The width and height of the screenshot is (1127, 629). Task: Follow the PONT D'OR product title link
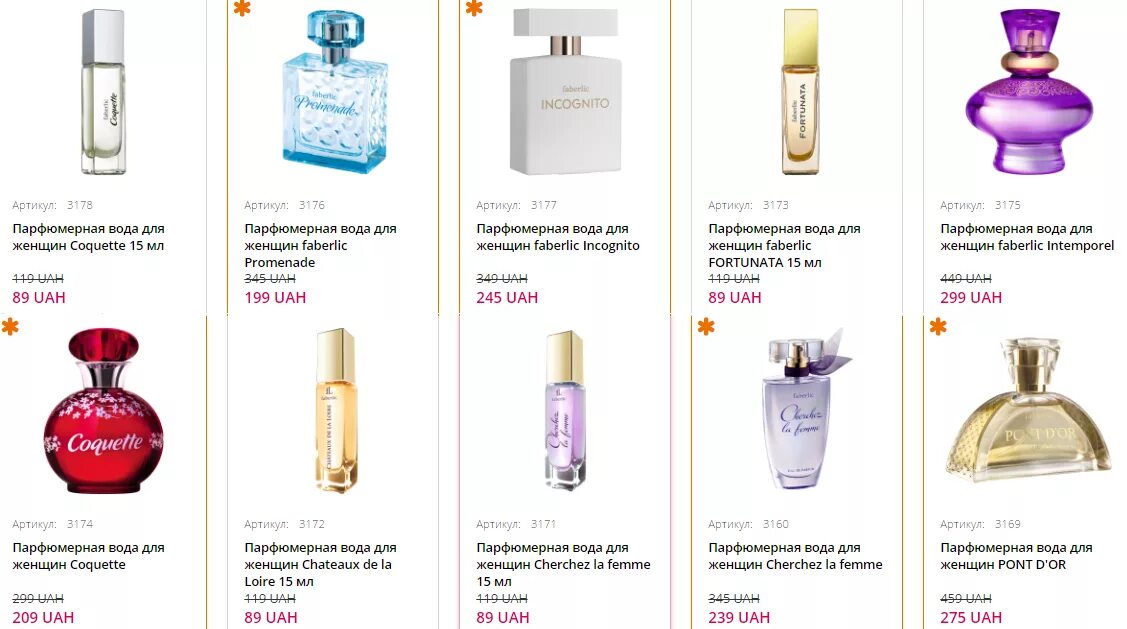(x=1016, y=556)
